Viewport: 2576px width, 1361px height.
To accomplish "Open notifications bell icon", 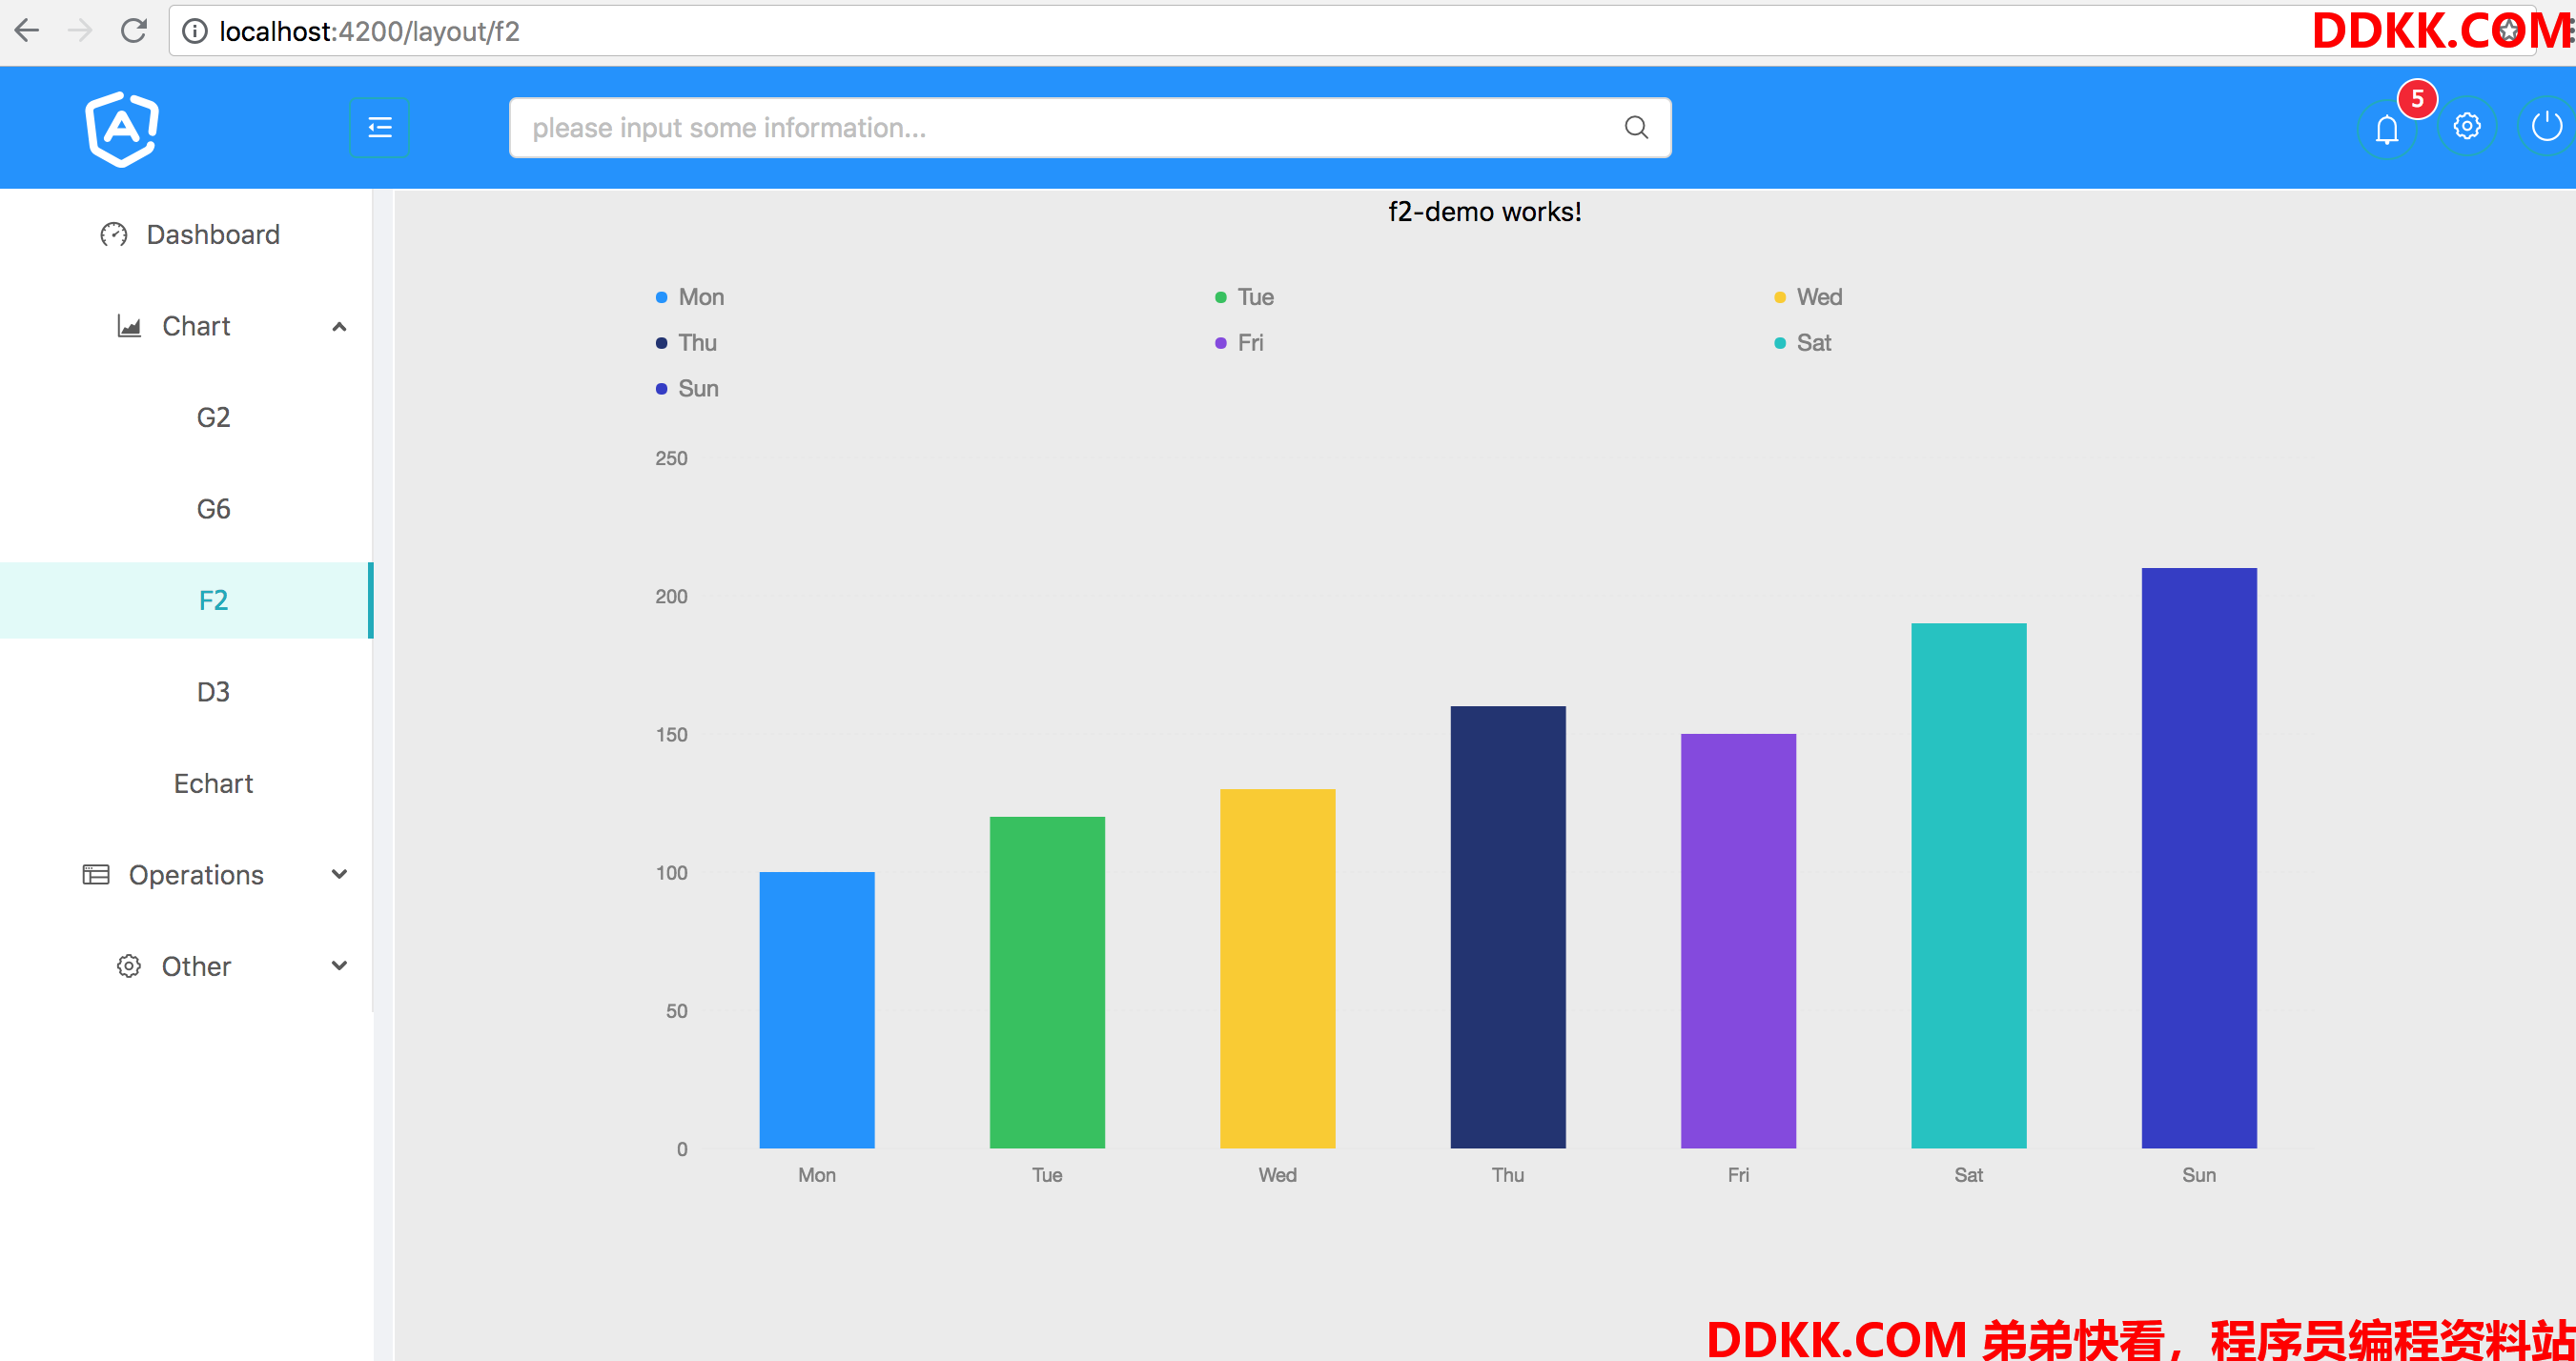I will click(2387, 129).
